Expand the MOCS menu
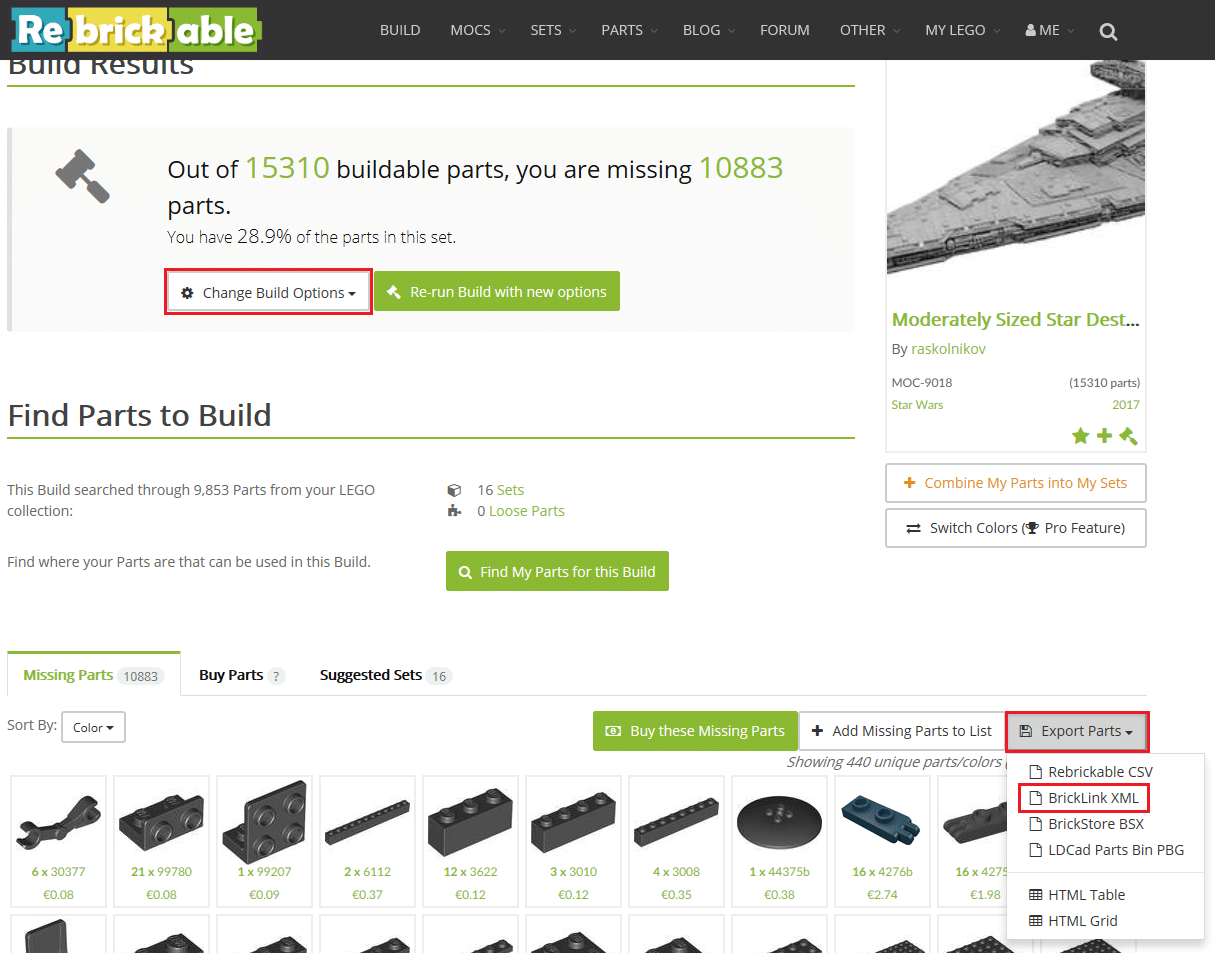This screenshot has height=953, width=1215. point(478,30)
